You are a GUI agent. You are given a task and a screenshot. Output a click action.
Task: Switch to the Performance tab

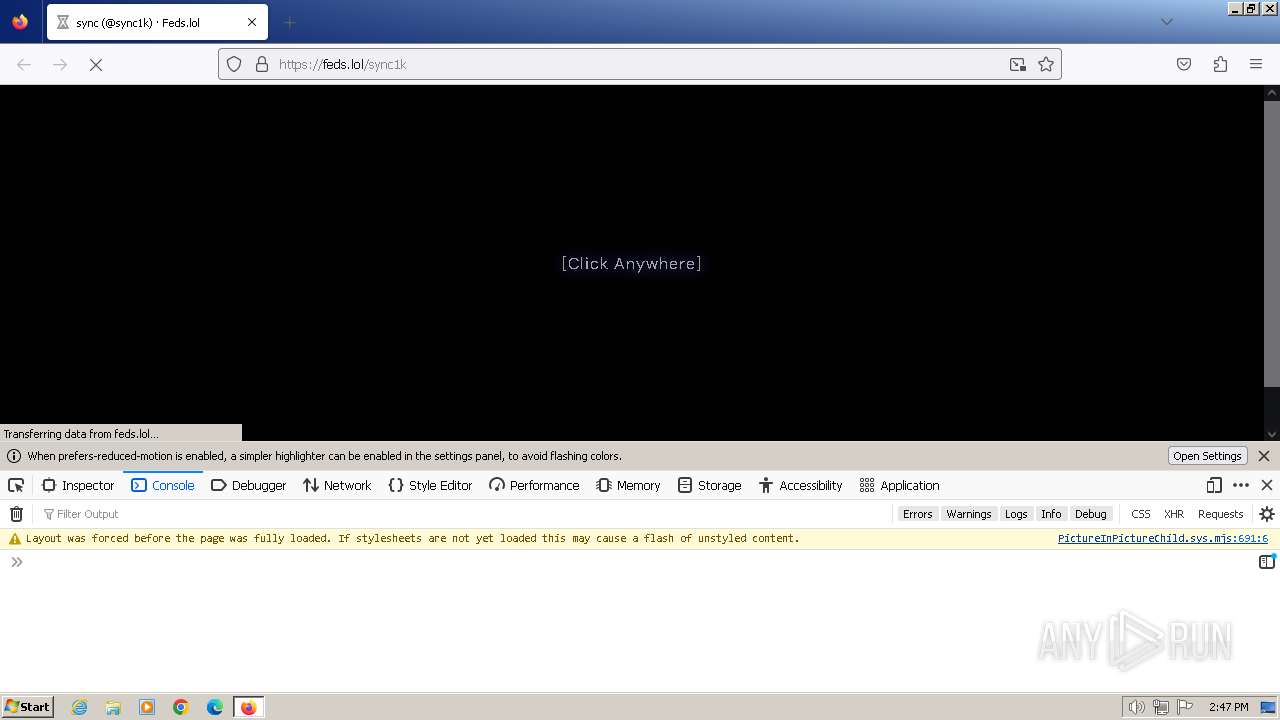(534, 485)
